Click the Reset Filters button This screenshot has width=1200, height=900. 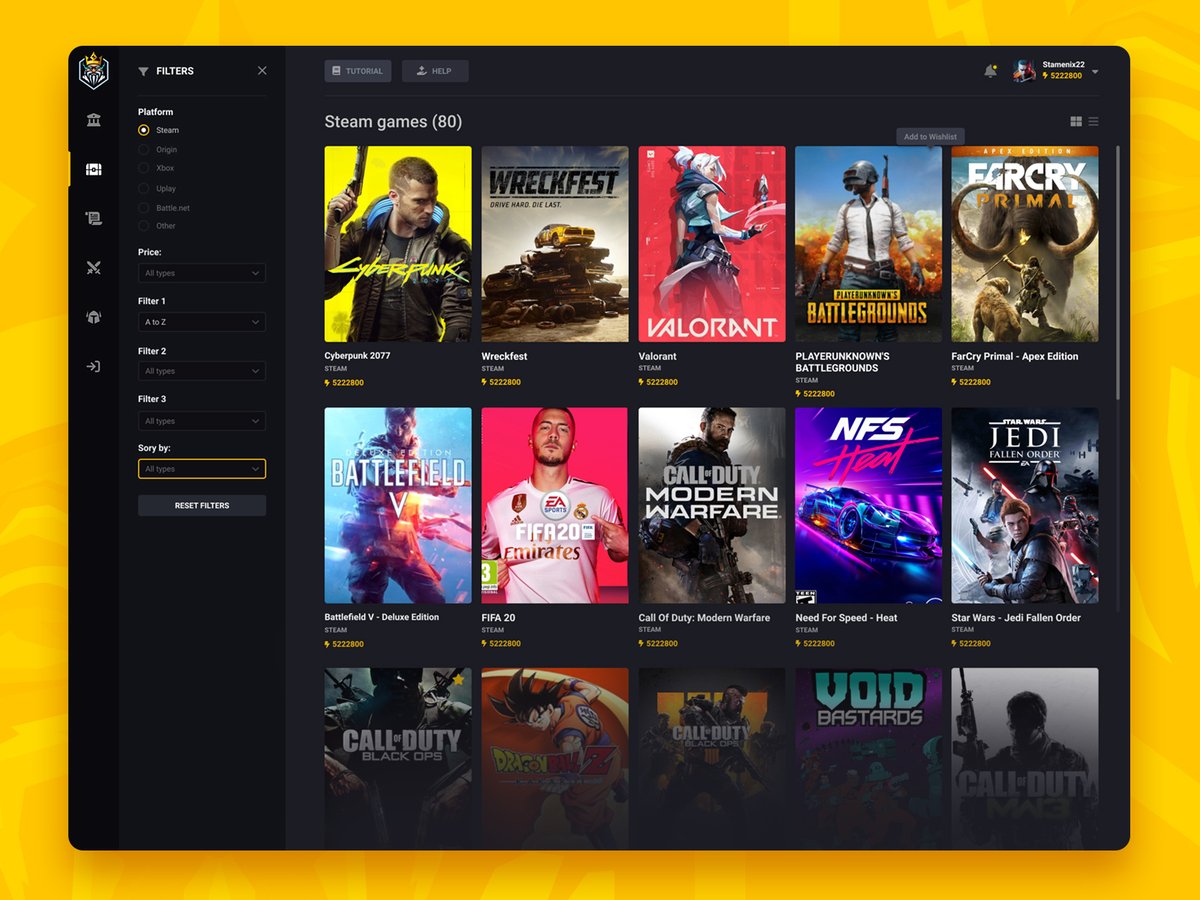pos(201,505)
